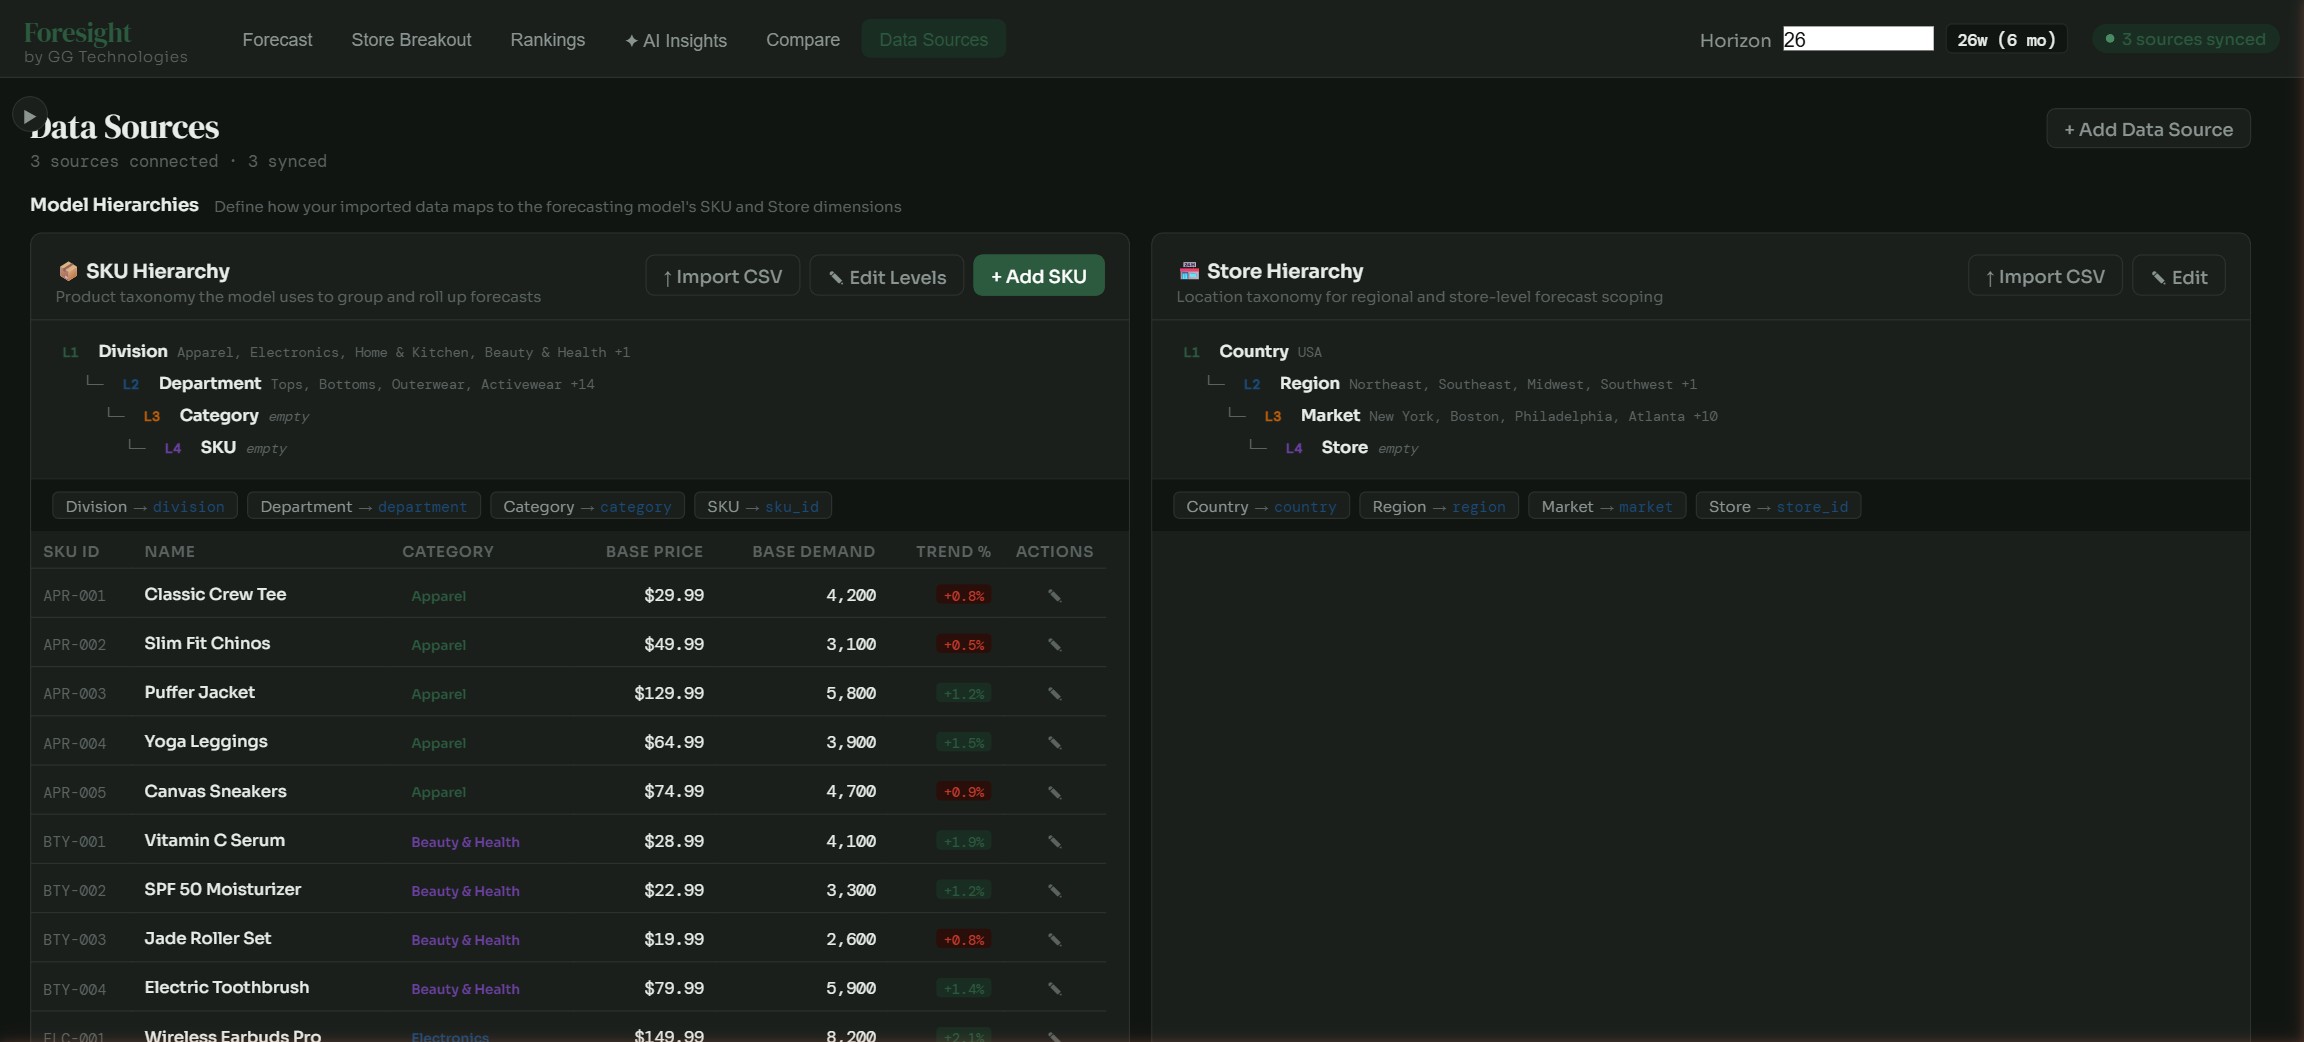The image size is (2304, 1042).
Task: Open the Forecast tab
Action: click(x=278, y=40)
